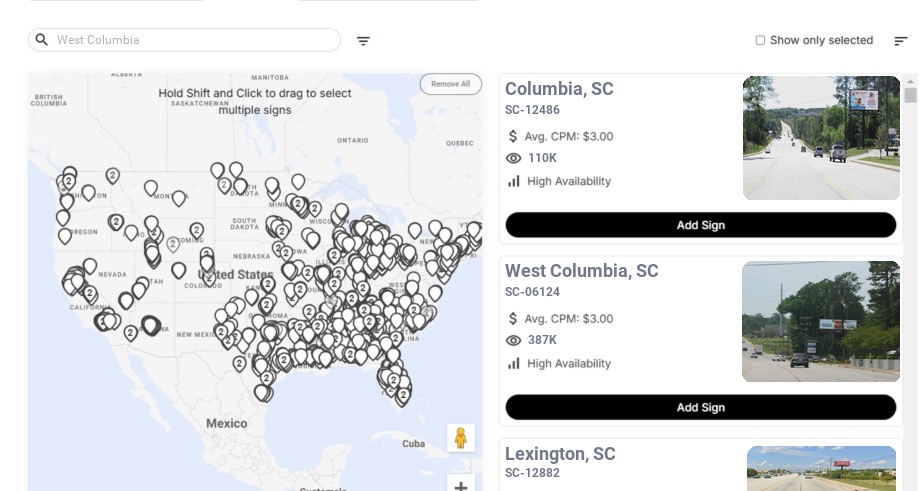Click the eye impressions icon for Columbia
The height and width of the screenshot is (491, 920).
pos(514,158)
